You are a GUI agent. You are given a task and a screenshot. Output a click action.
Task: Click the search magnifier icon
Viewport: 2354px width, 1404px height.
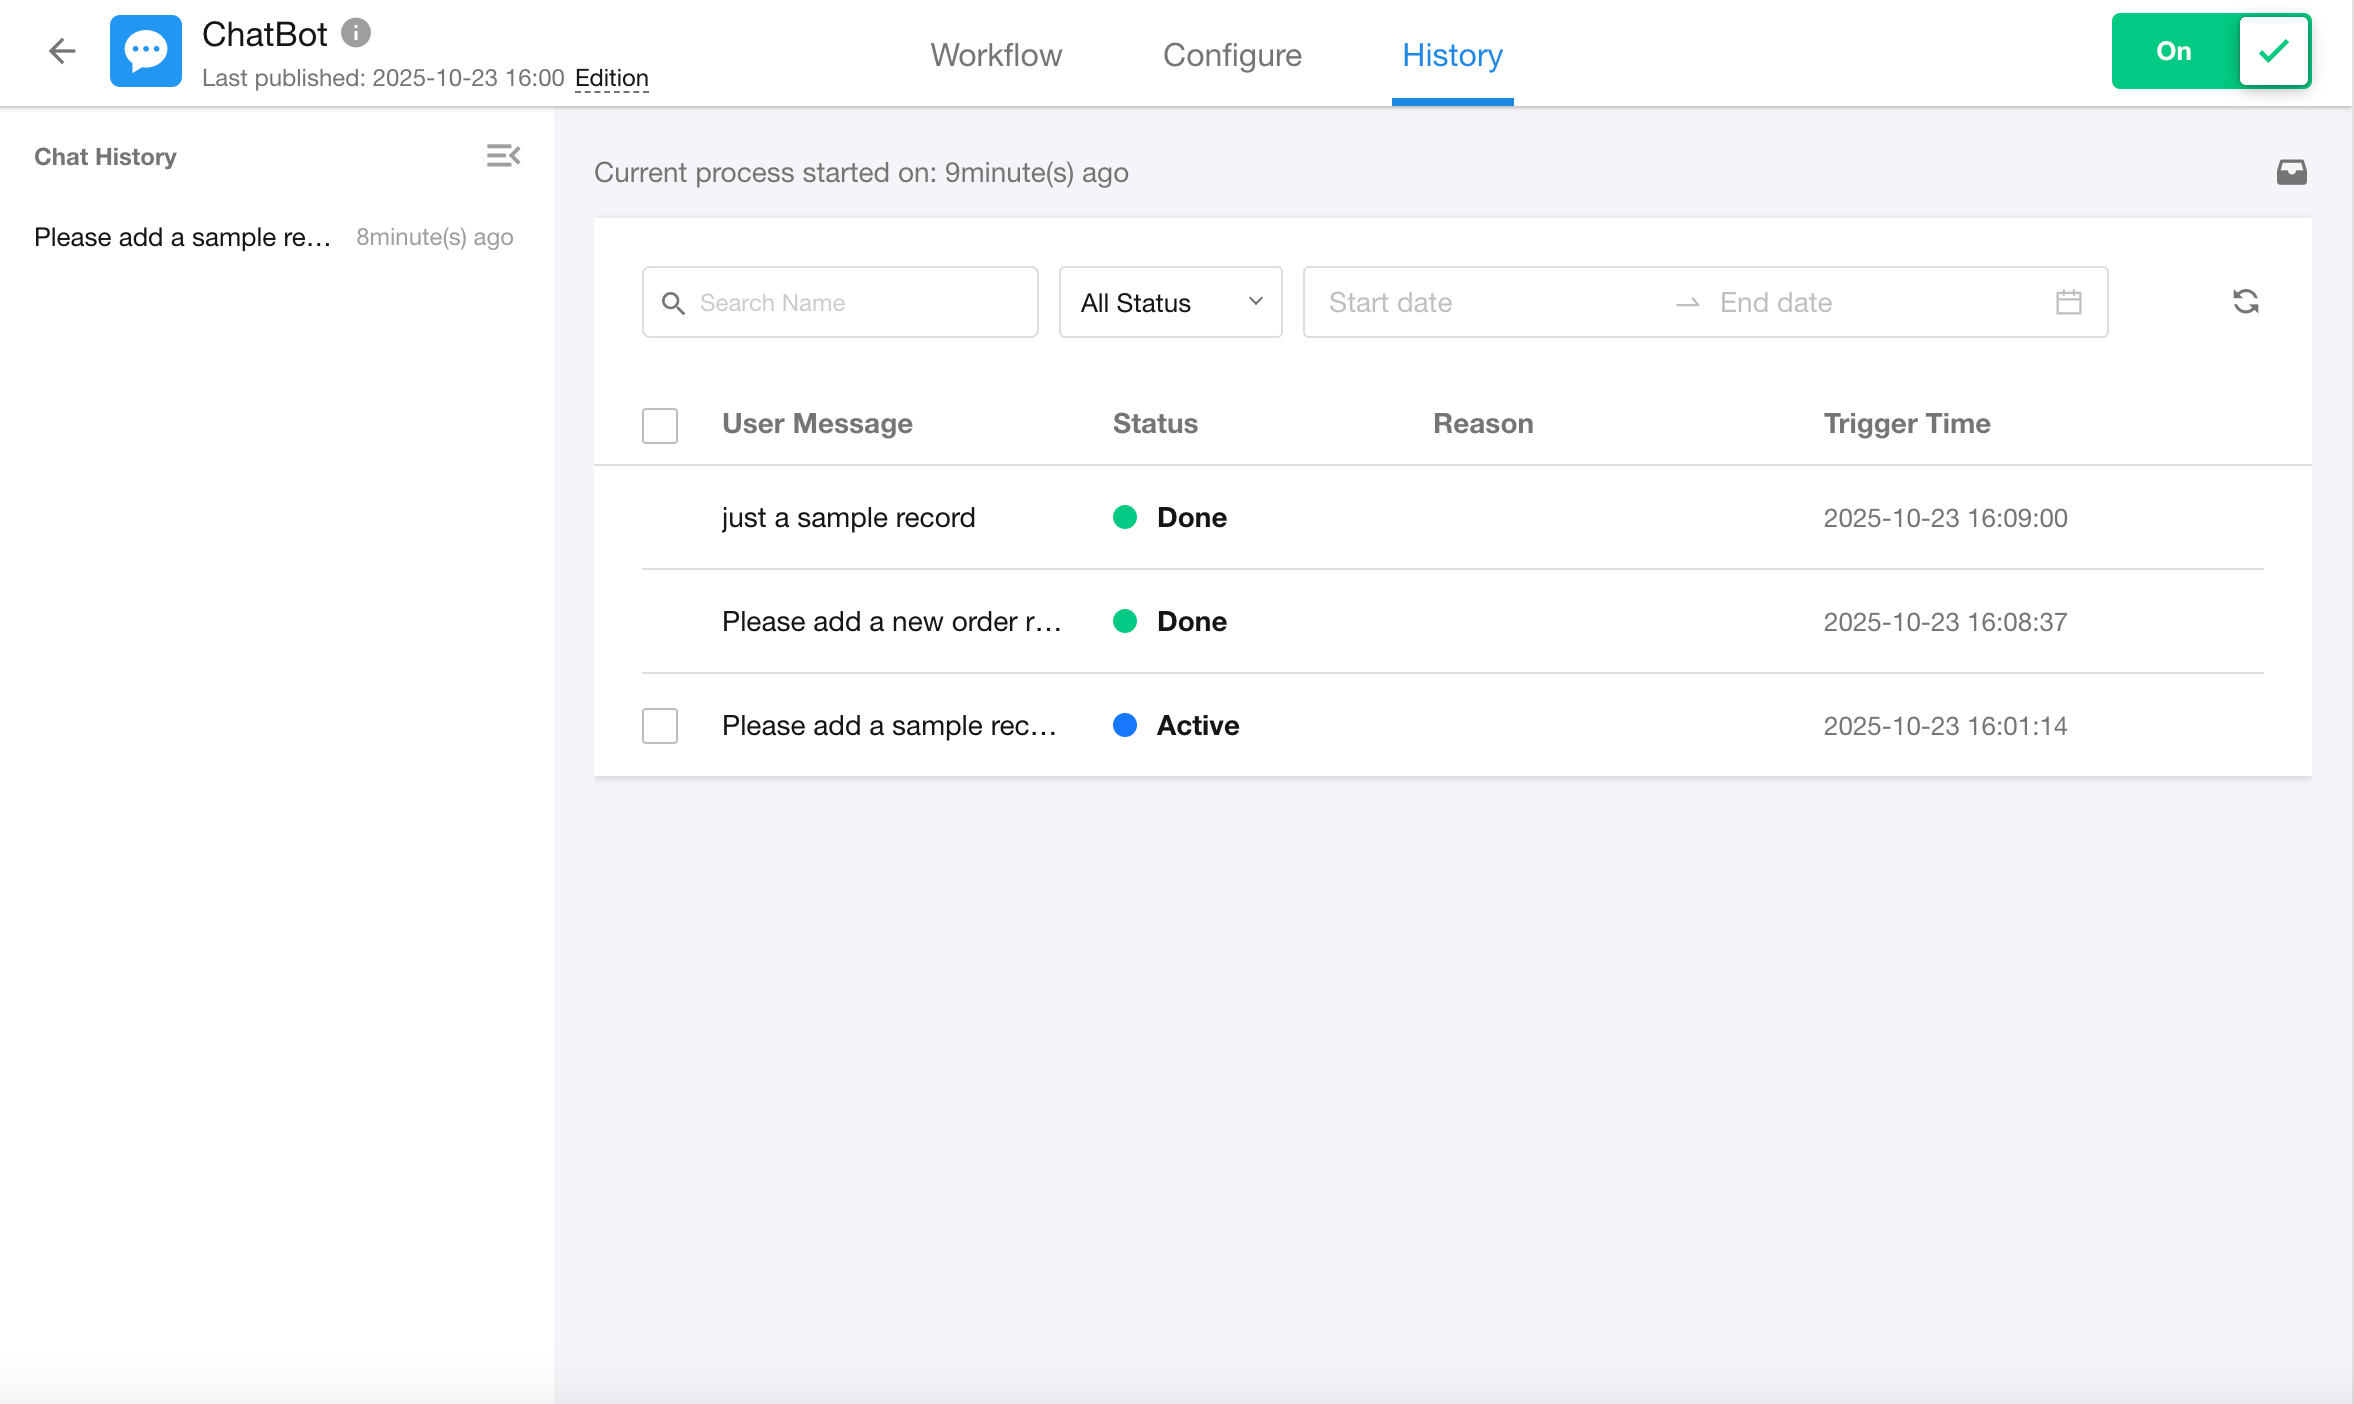pos(674,303)
